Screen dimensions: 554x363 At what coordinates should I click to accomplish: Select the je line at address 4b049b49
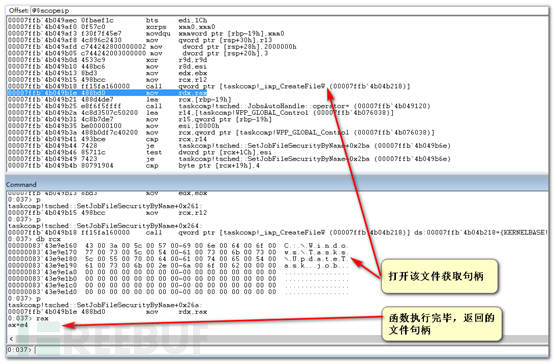229,159
